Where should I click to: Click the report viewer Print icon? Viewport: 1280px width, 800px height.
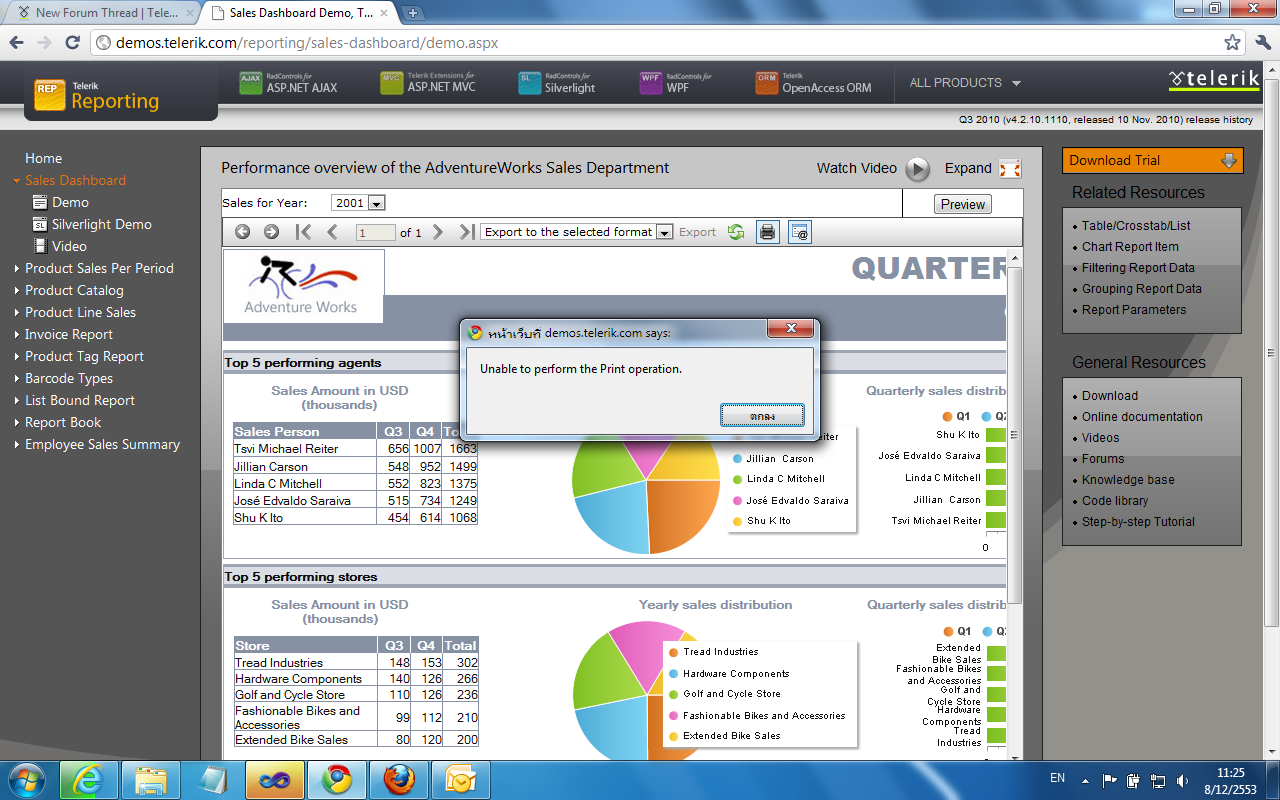pos(767,232)
